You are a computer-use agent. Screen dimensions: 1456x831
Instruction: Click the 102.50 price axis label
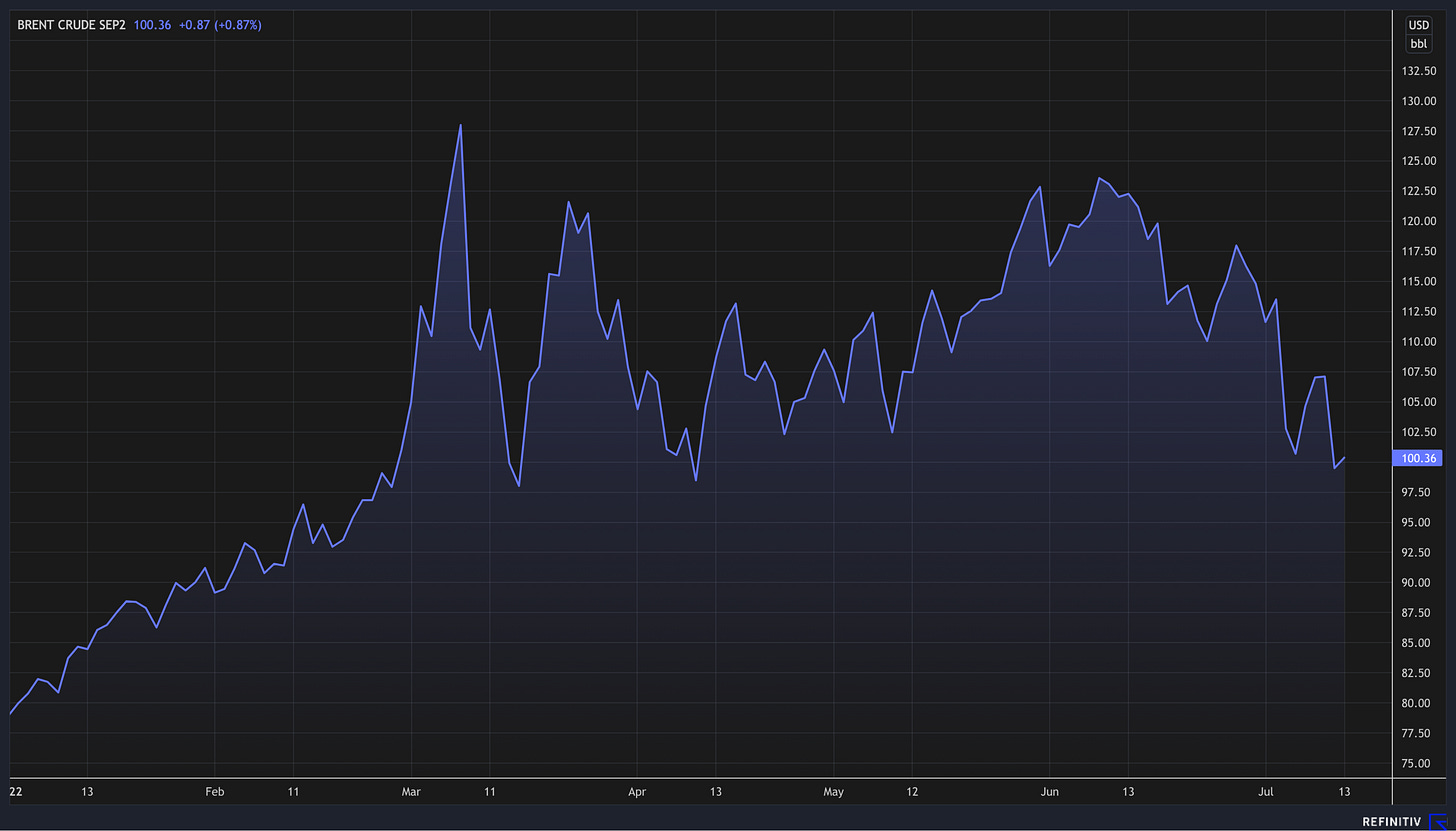tap(1420, 432)
